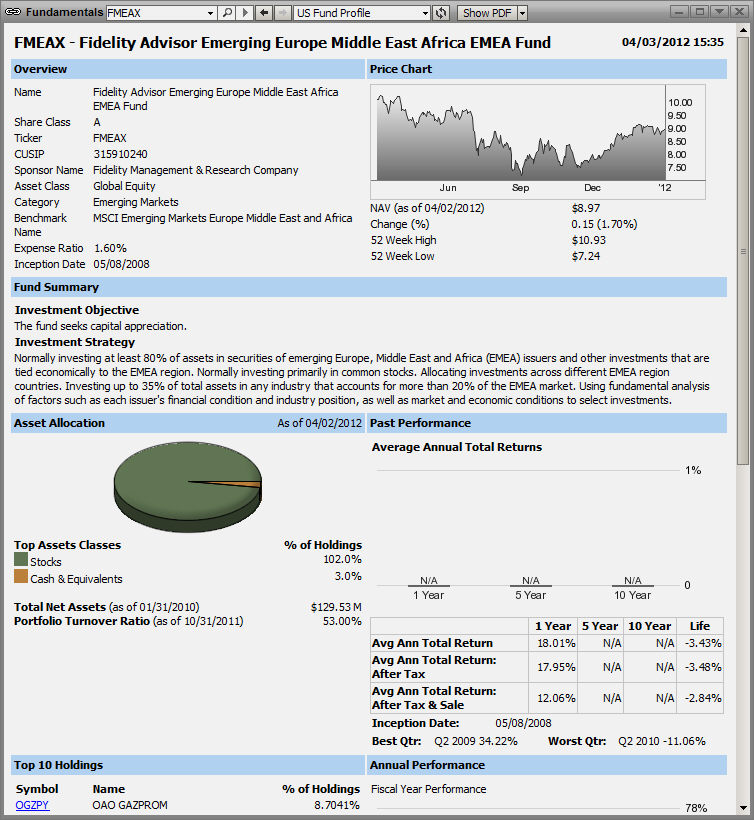The height and width of the screenshot is (820, 754).
Task: Click the Fund Summary section header
Action: pos(369,287)
